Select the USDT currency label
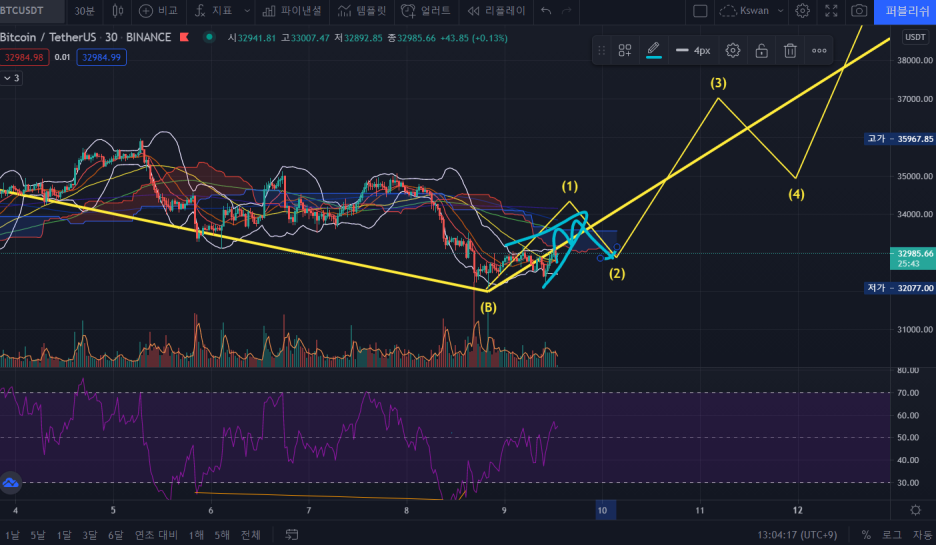The height and width of the screenshot is (545, 936). [915, 37]
